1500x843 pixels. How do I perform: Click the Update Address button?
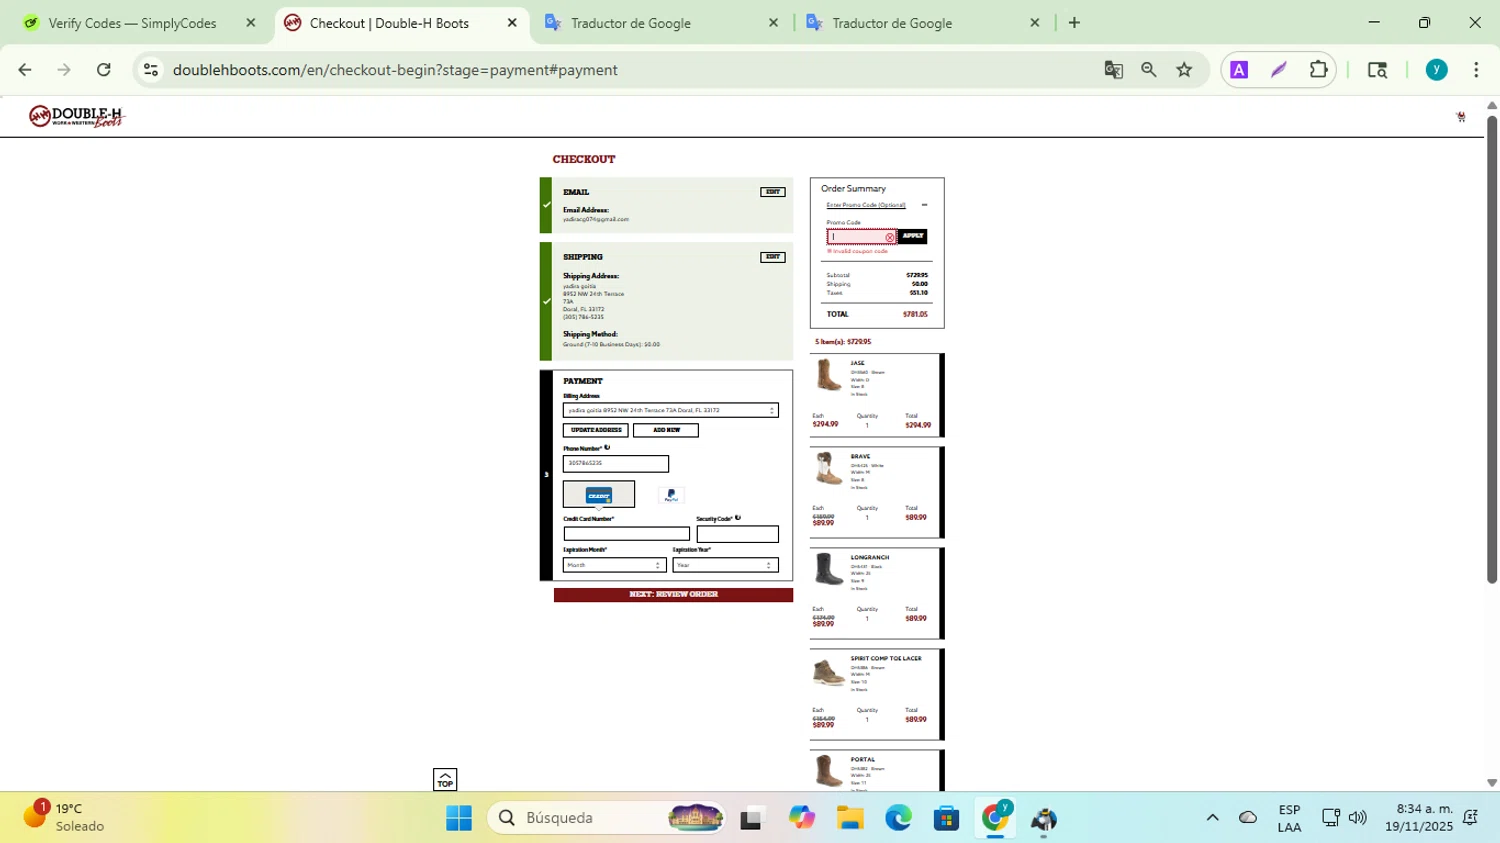pyautogui.click(x=595, y=430)
